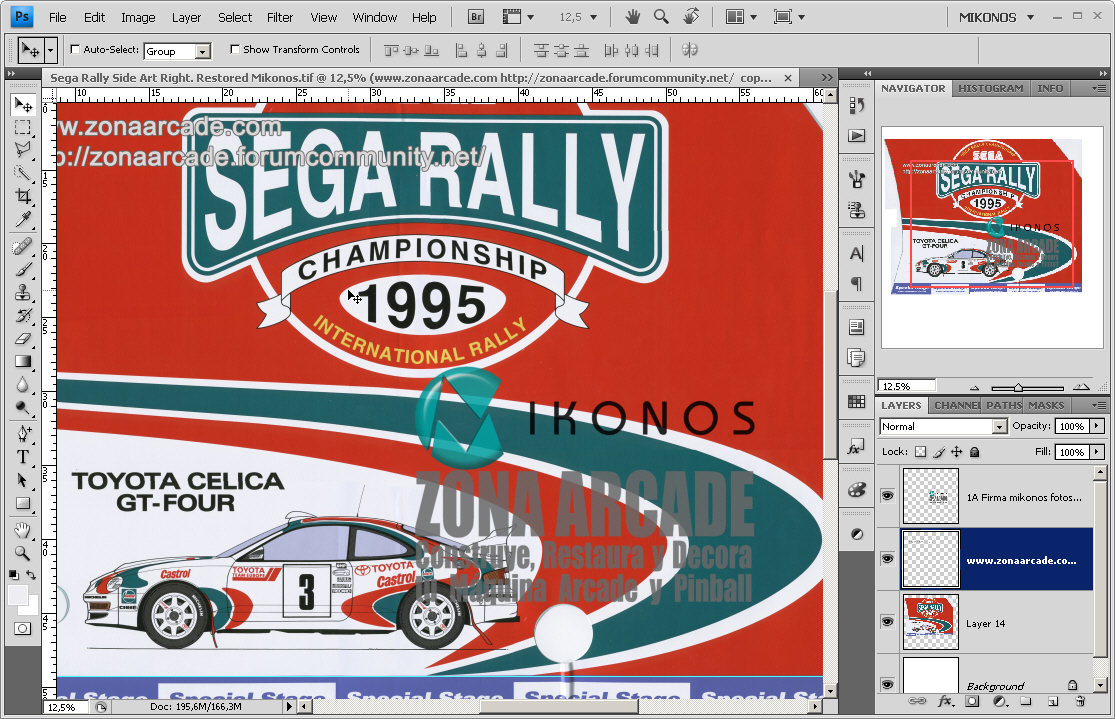1115x719 pixels.
Task: Enable the Auto-Select checkbox
Action: click(x=75, y=50)
